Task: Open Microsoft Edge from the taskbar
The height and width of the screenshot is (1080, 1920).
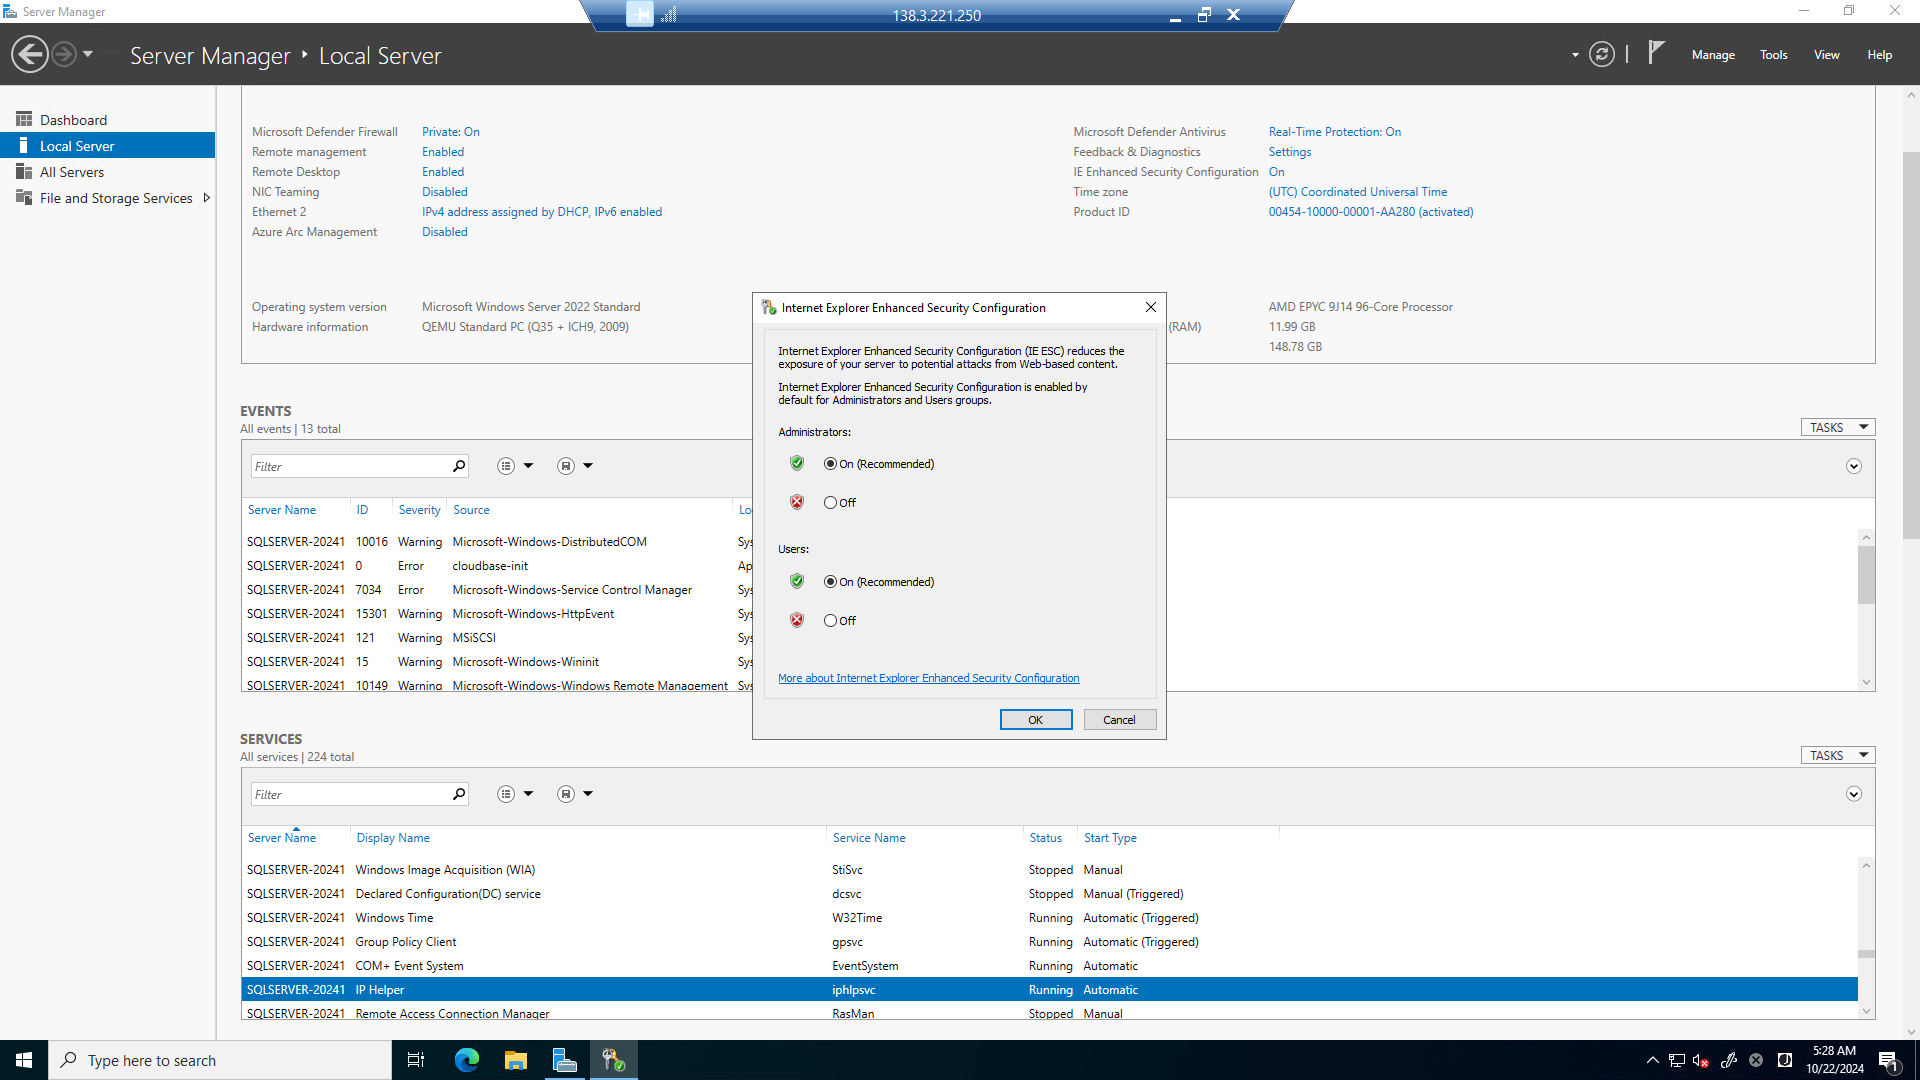Action: 466,1059
